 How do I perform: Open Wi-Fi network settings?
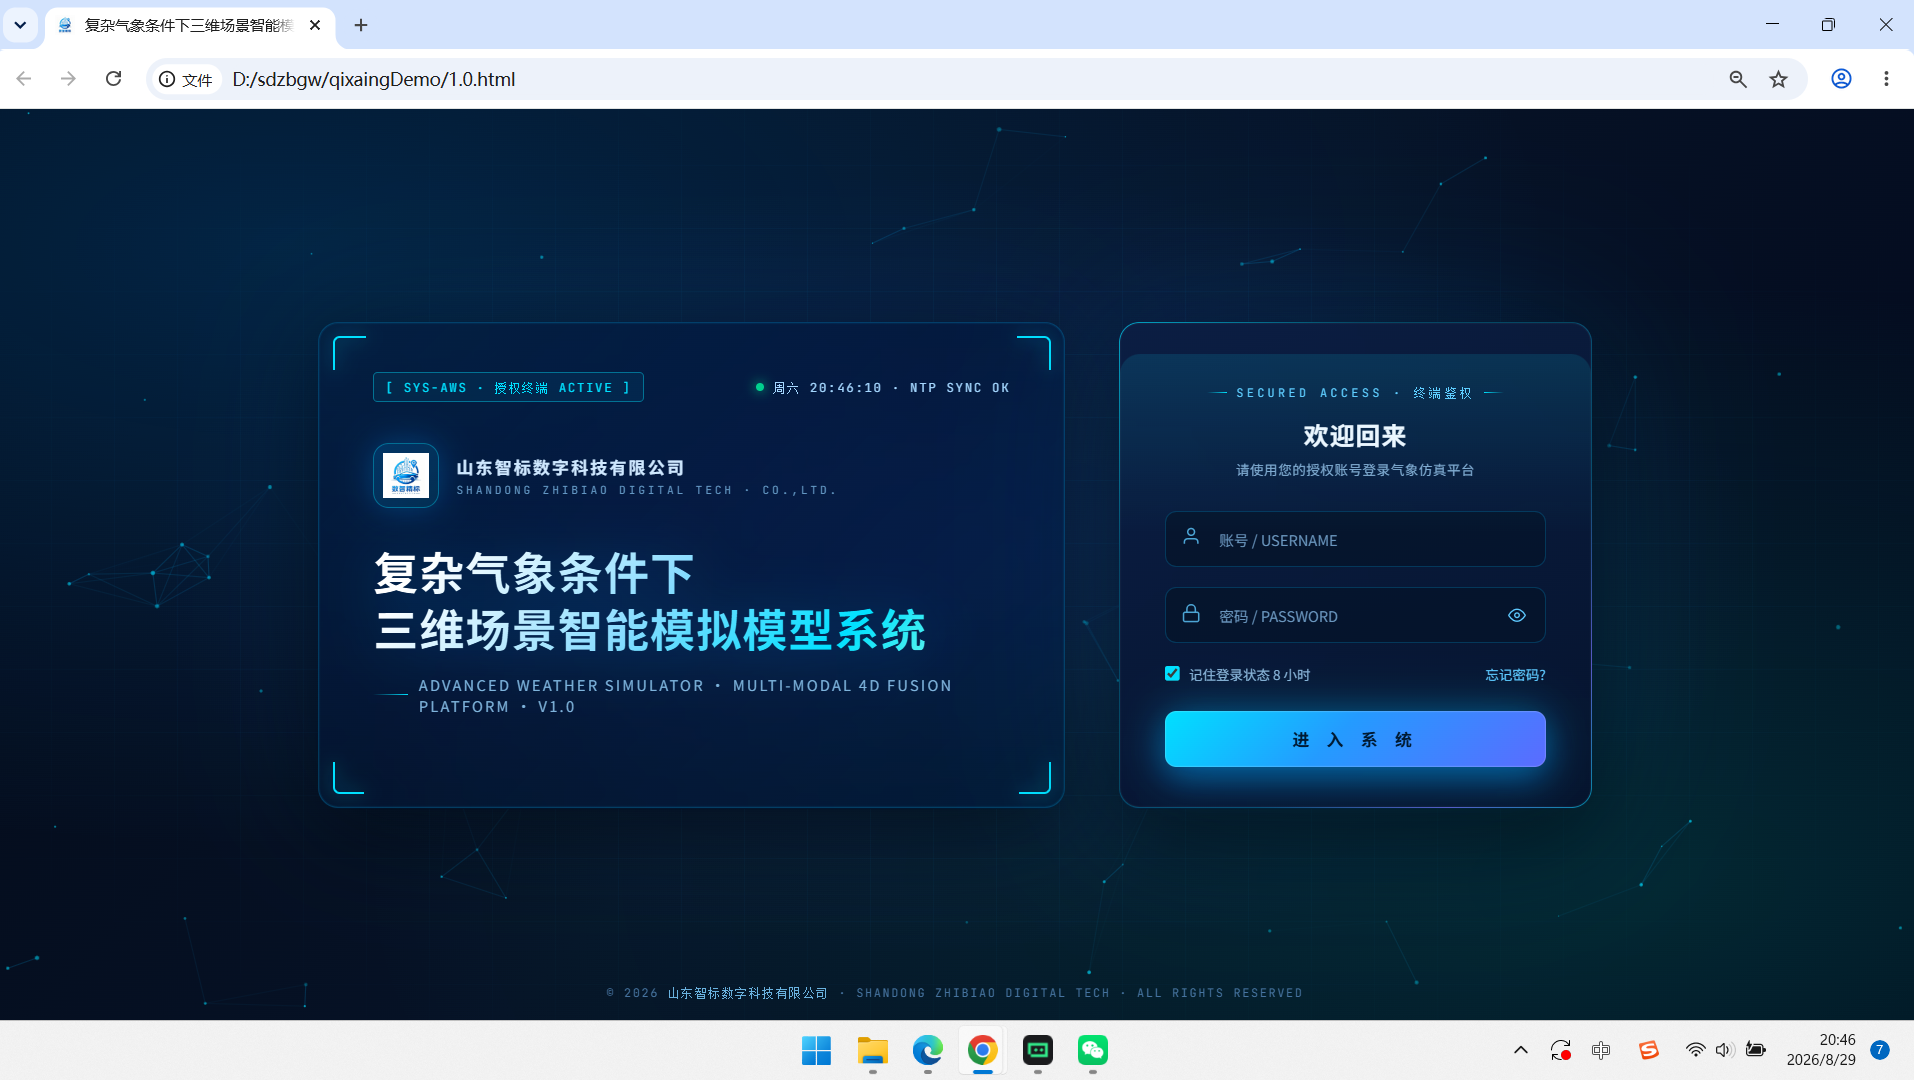[1695, 1050]
